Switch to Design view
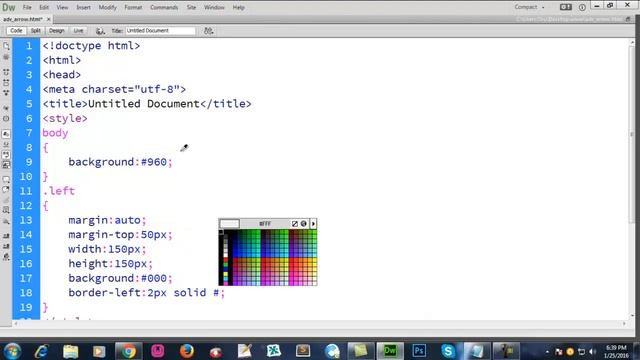The image size is (640, 360). click(x=57, y=31)
